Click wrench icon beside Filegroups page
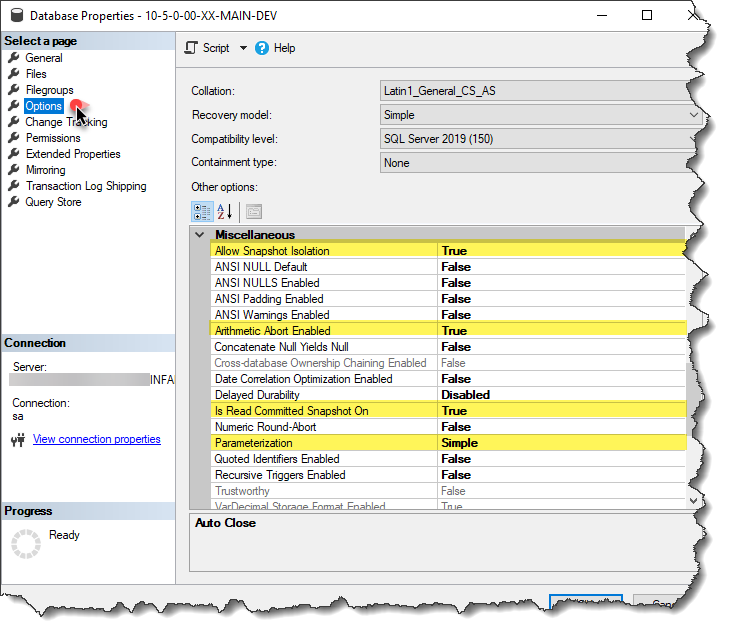Screen dimensions: 732x640 14,90
